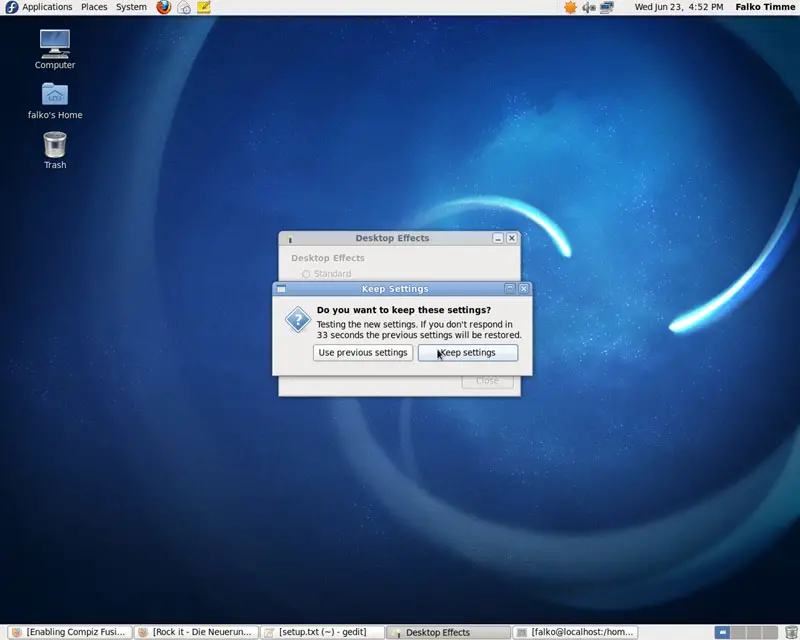Viewport: 800px width, 640px height.
Task: Minimize the Desktop Effects window
Action: [x=498, y=238]
